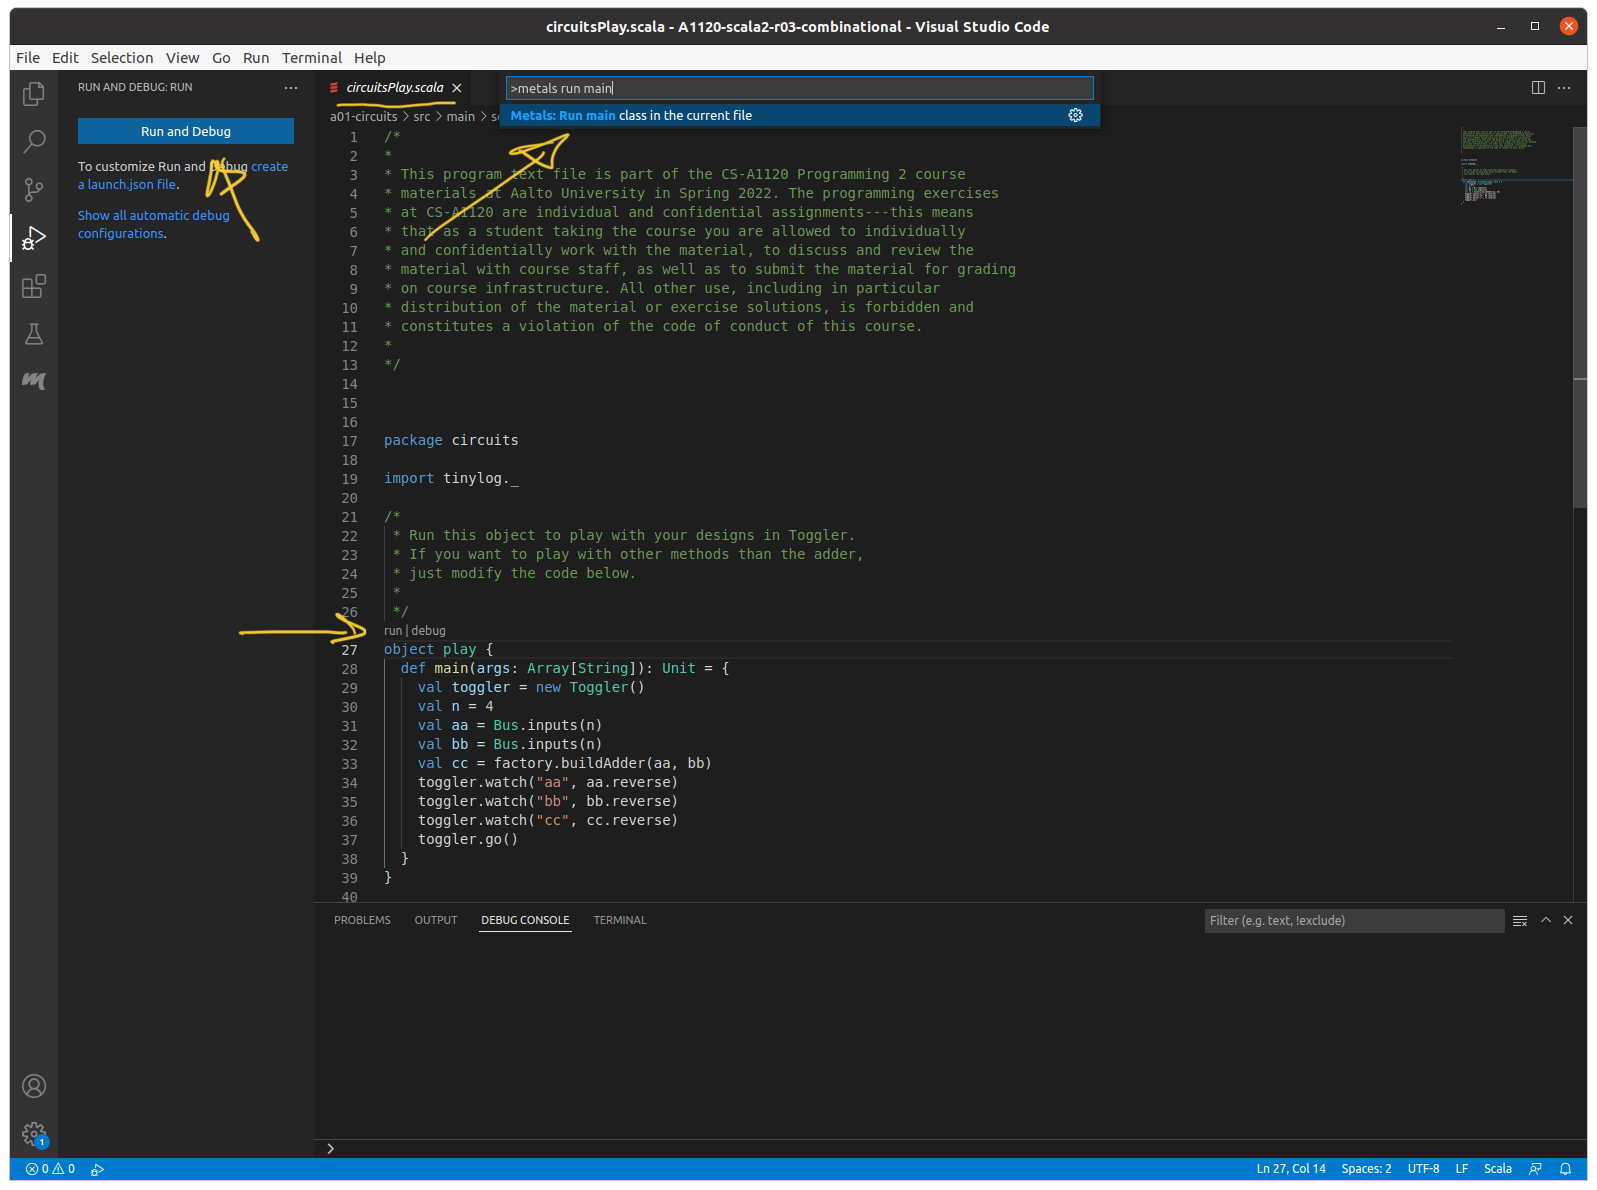
Task: Open the Terminal menu in menu bar
Action: tap(311, 58)
